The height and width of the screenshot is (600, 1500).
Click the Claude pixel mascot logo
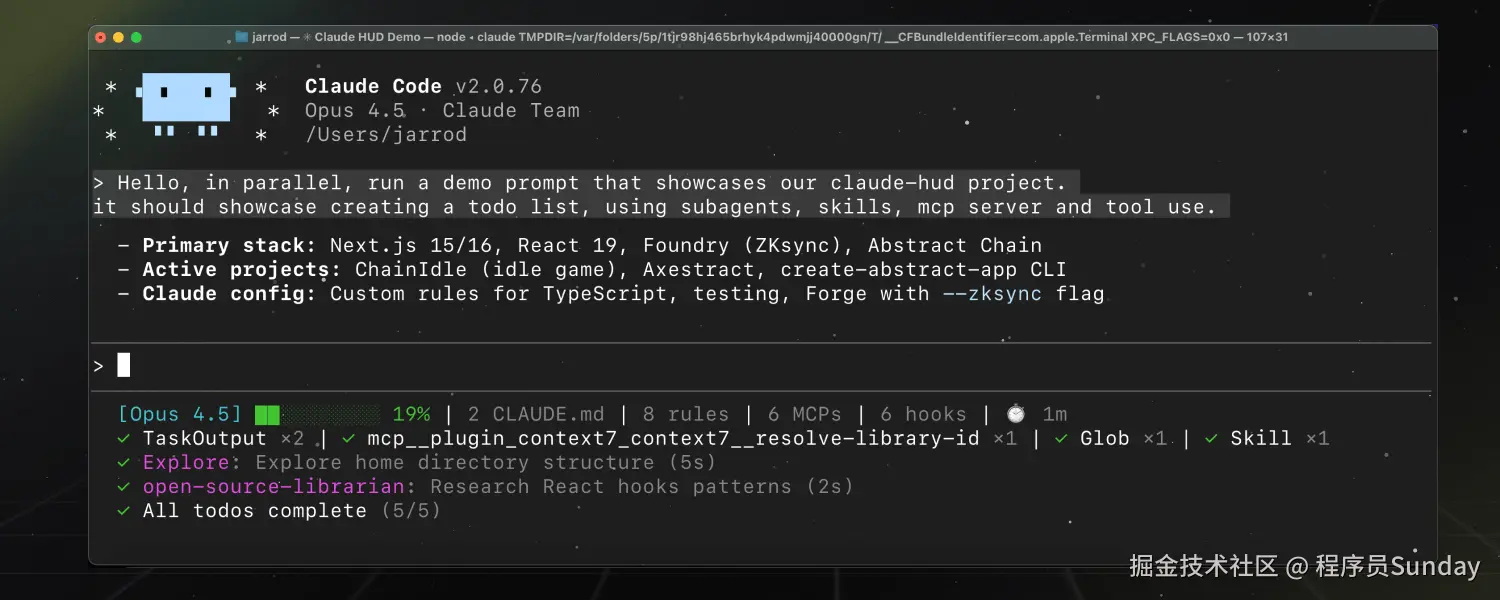[x=186, y=104]
